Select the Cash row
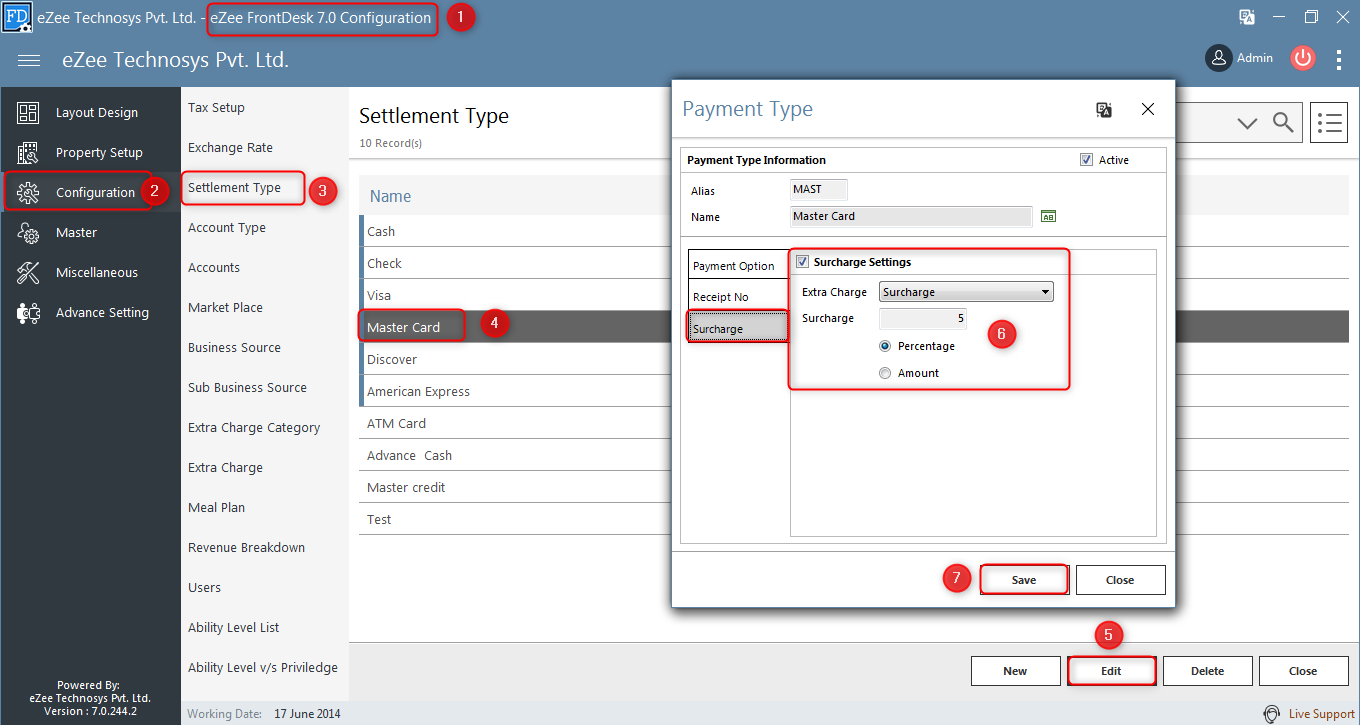 click(516, 231)
